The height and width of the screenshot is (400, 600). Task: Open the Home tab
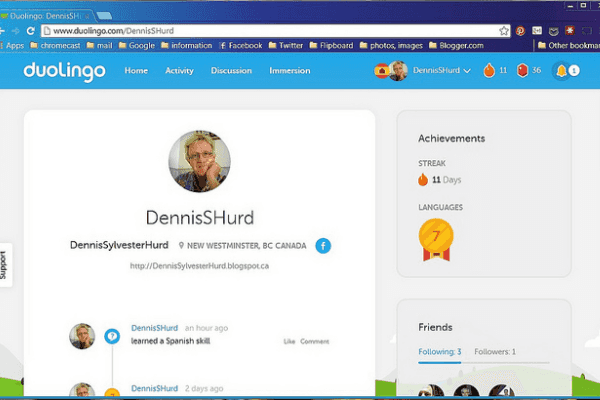(x=136, y=70)
